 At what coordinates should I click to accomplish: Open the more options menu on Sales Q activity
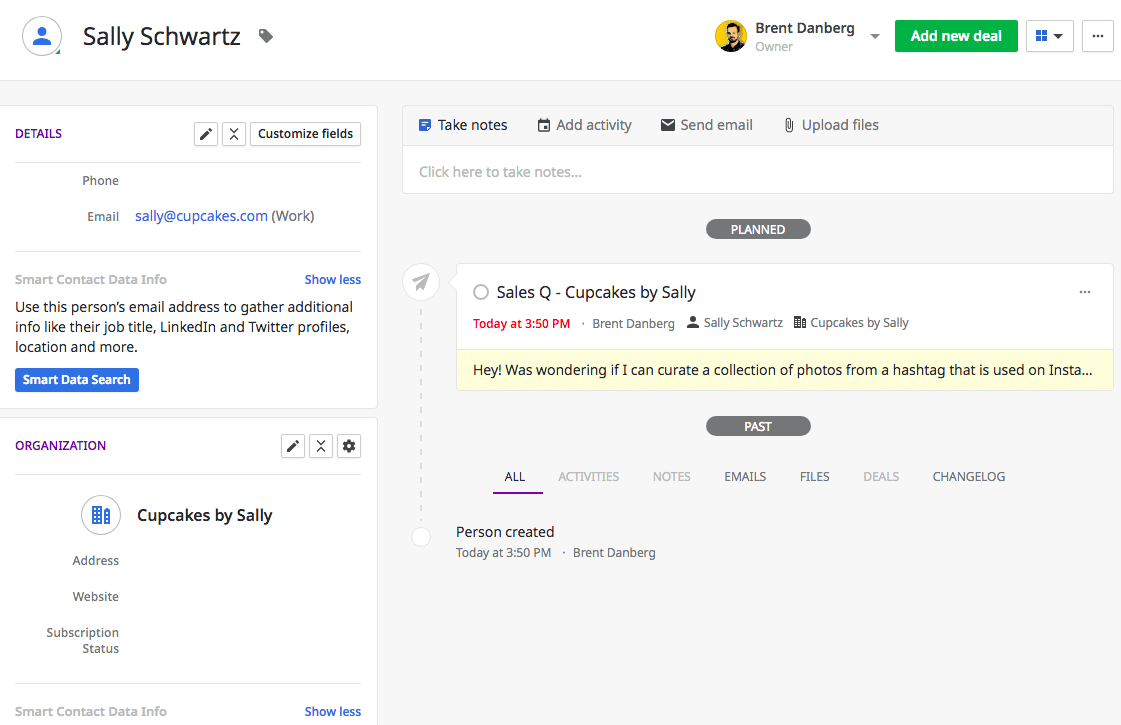(x=1085, y=292)
